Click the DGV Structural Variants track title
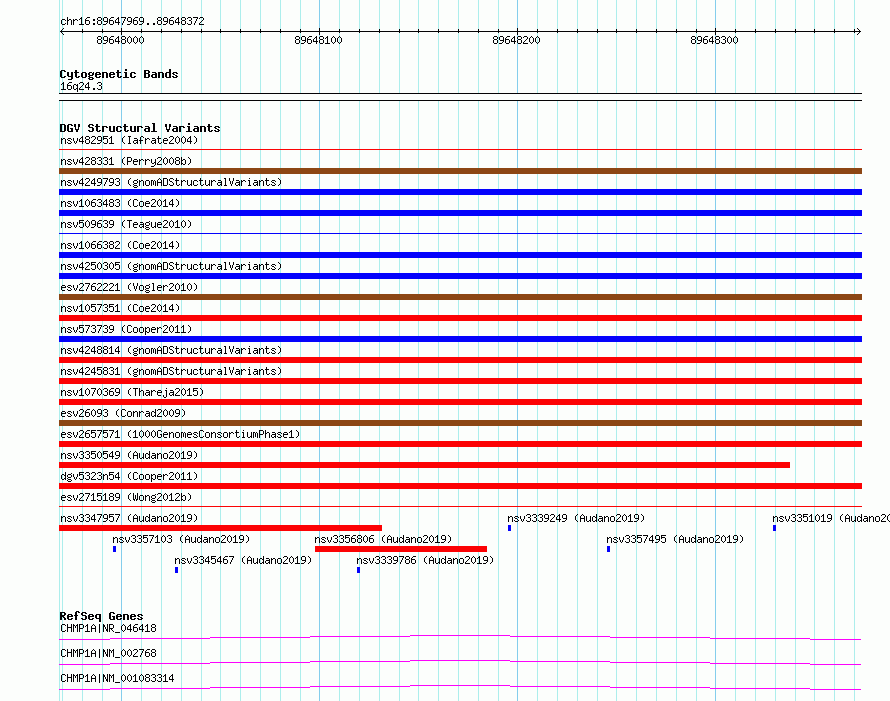Image resolution: width=890 pixels, height=701 pixels. [140, 128]
